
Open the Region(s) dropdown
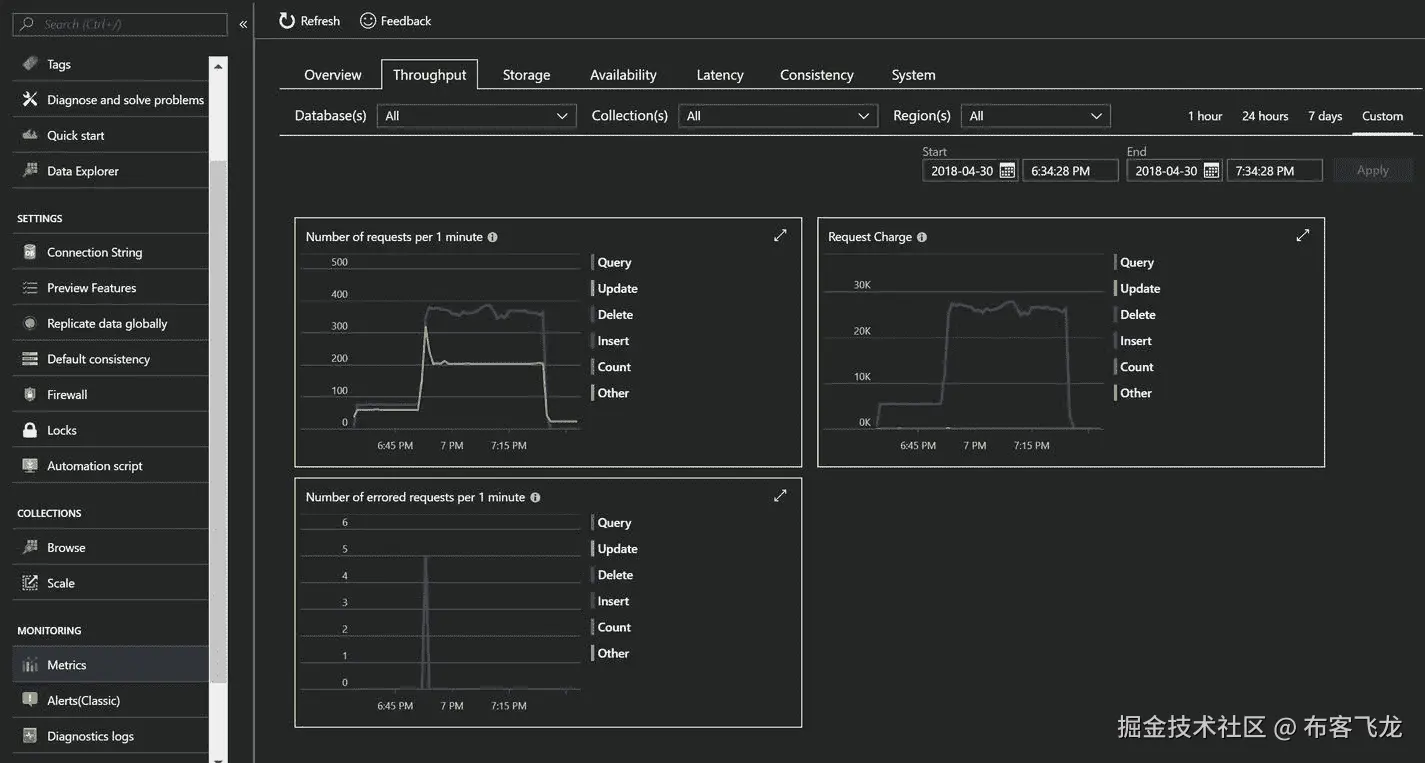[1036, 116]
